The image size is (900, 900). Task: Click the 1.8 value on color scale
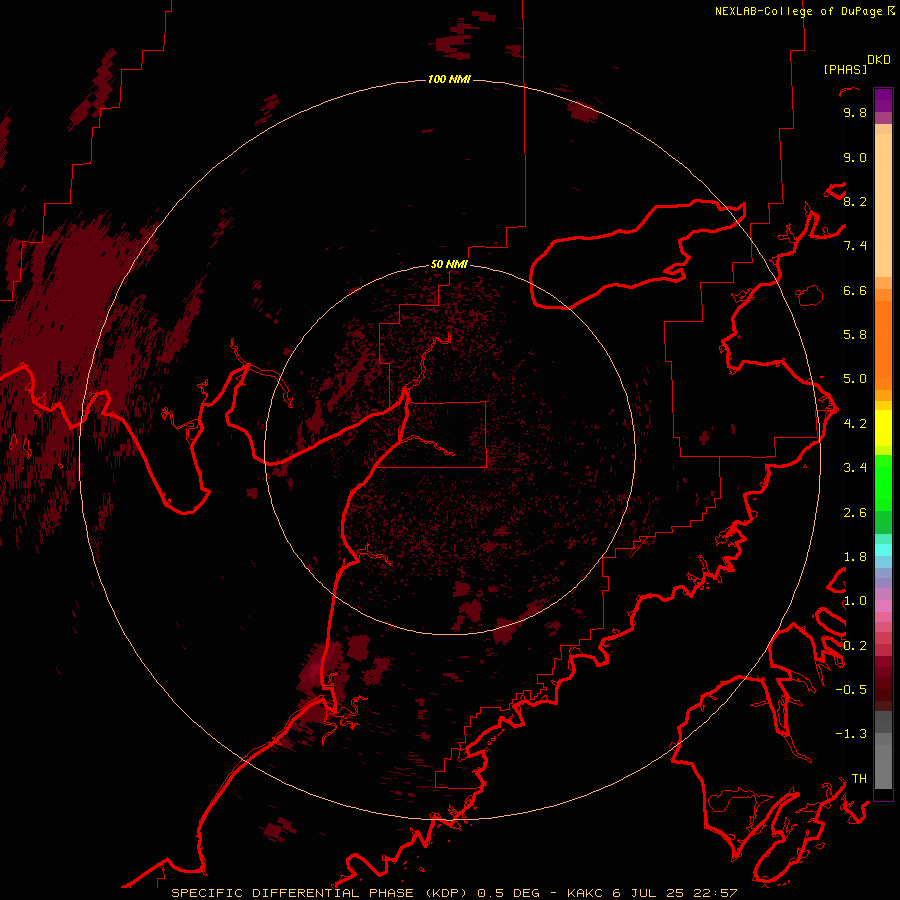tap(855, 557)
